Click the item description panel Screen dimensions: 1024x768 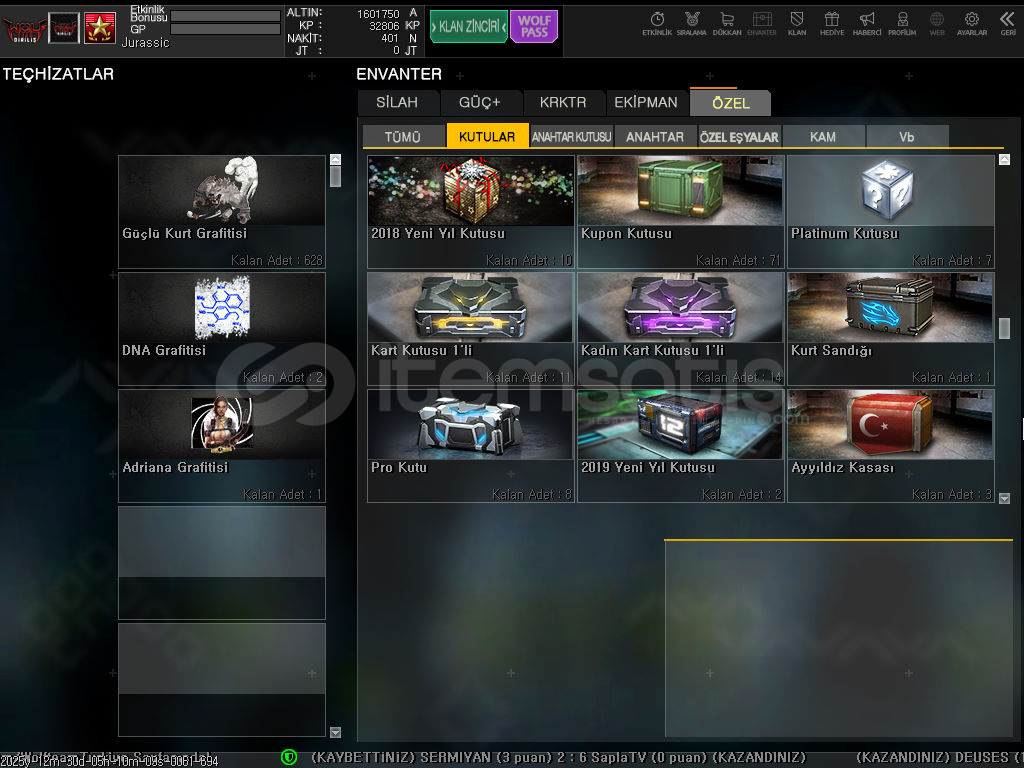[839, 638]
